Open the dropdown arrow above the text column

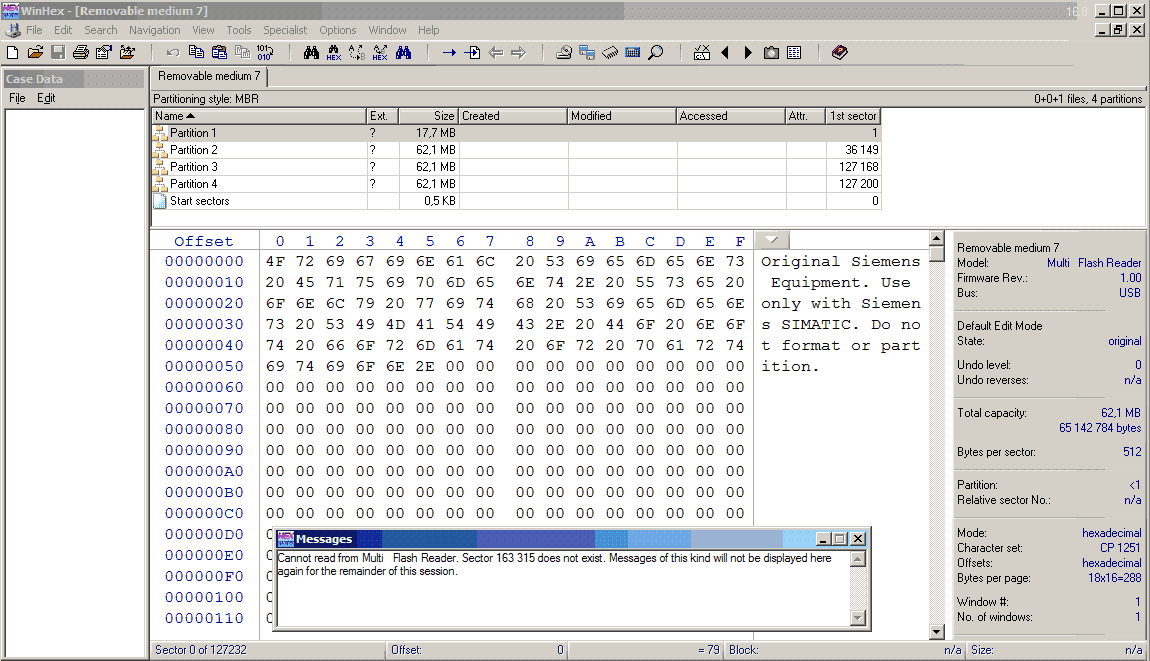click(772, 240)
